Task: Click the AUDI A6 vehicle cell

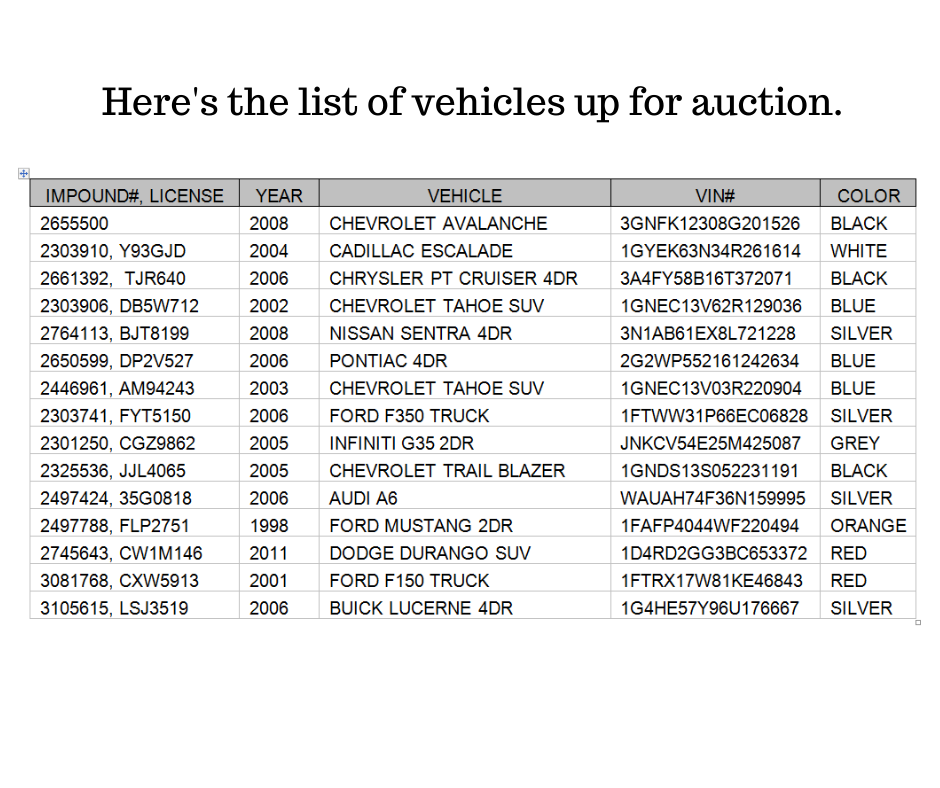Action: (465, 498)
